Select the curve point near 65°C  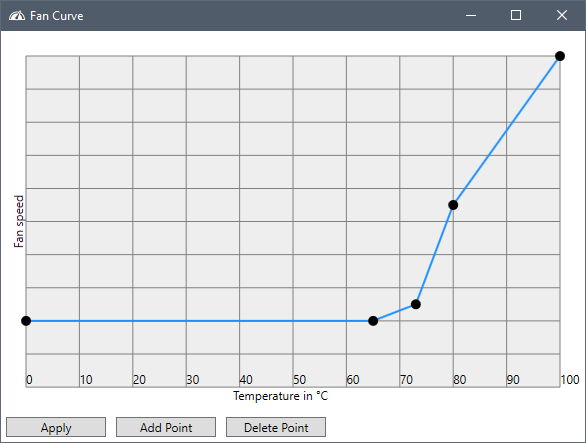[373, 321]
